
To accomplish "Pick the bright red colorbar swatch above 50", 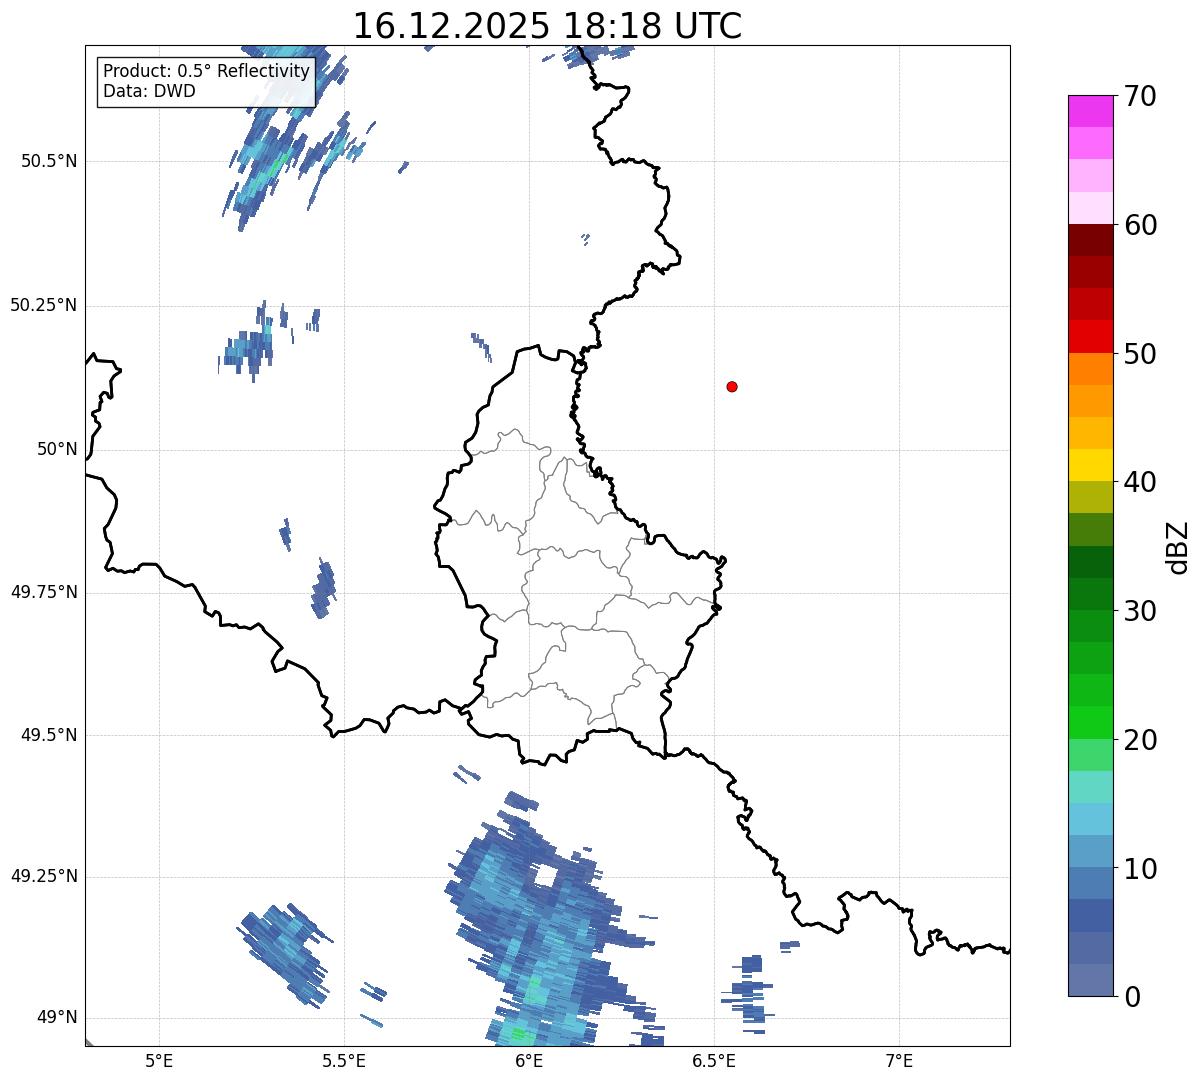I will coord(1090,336).
